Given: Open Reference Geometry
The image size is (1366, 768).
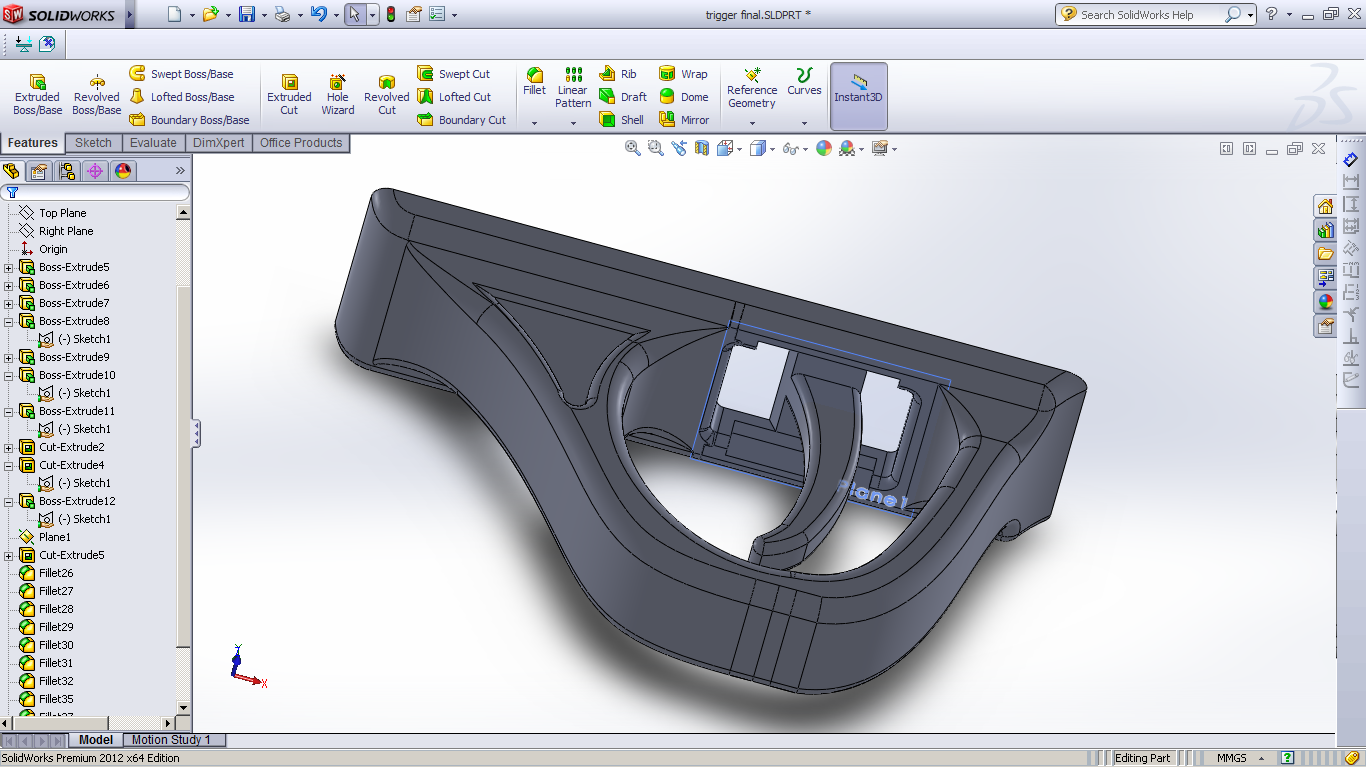Looking at the screenshot, I should 752,88.
